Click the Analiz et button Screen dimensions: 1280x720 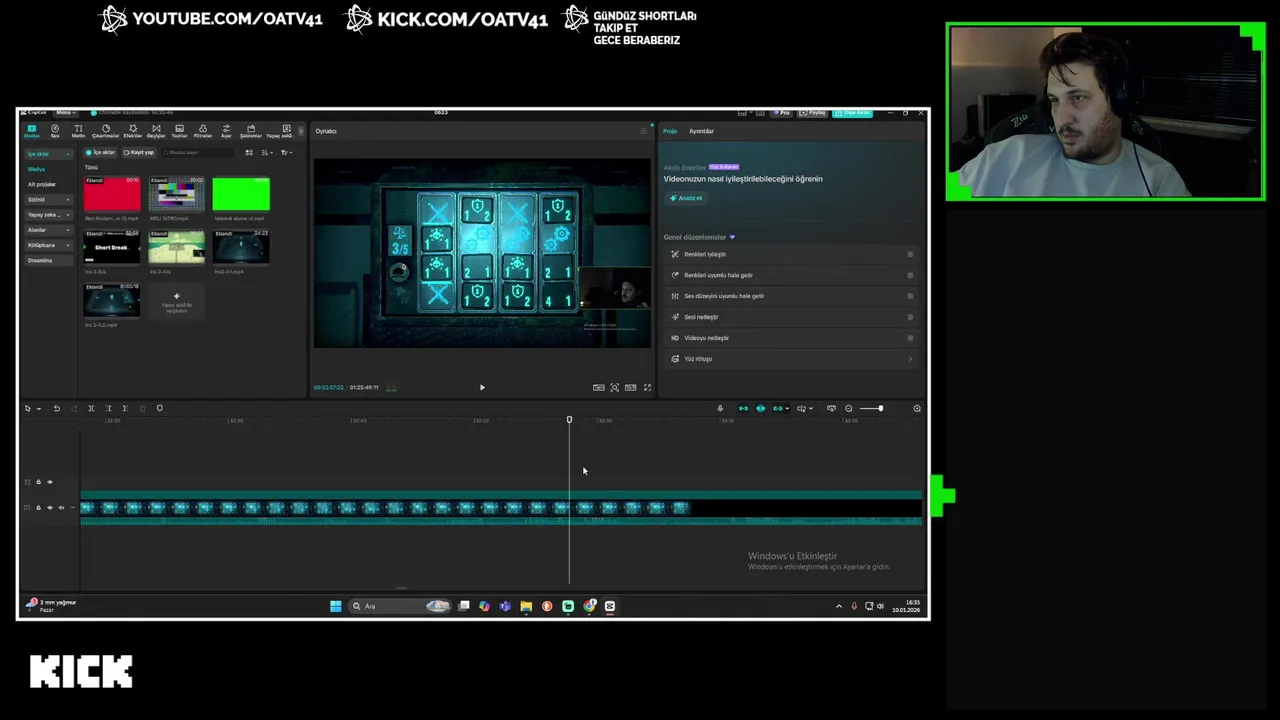pos(686,198)
